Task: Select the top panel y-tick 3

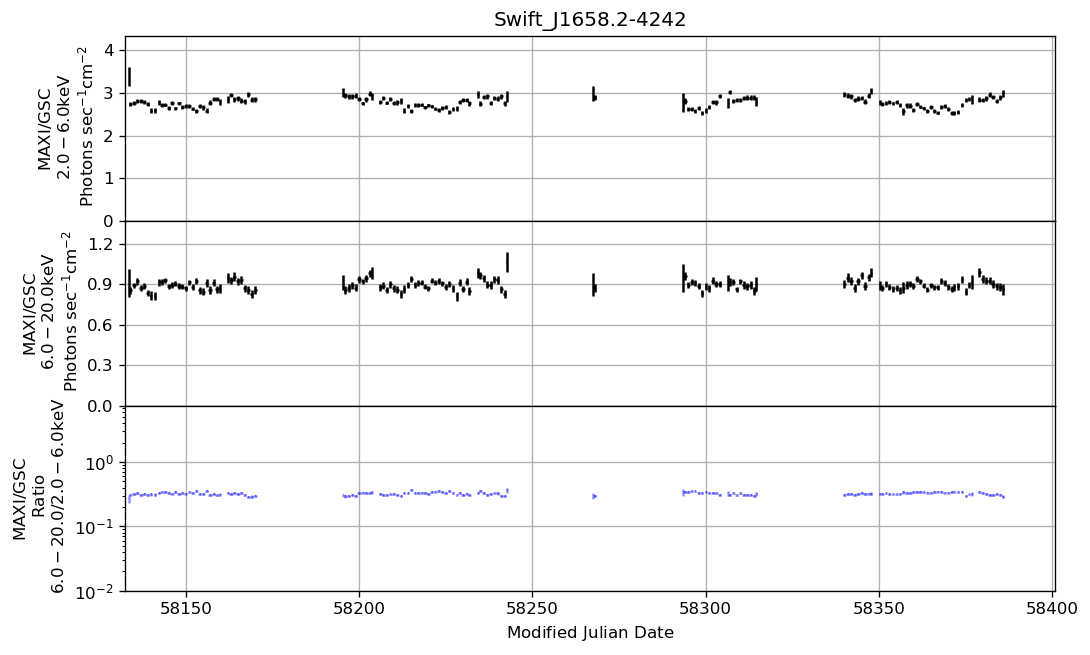Action: (111, 93)
